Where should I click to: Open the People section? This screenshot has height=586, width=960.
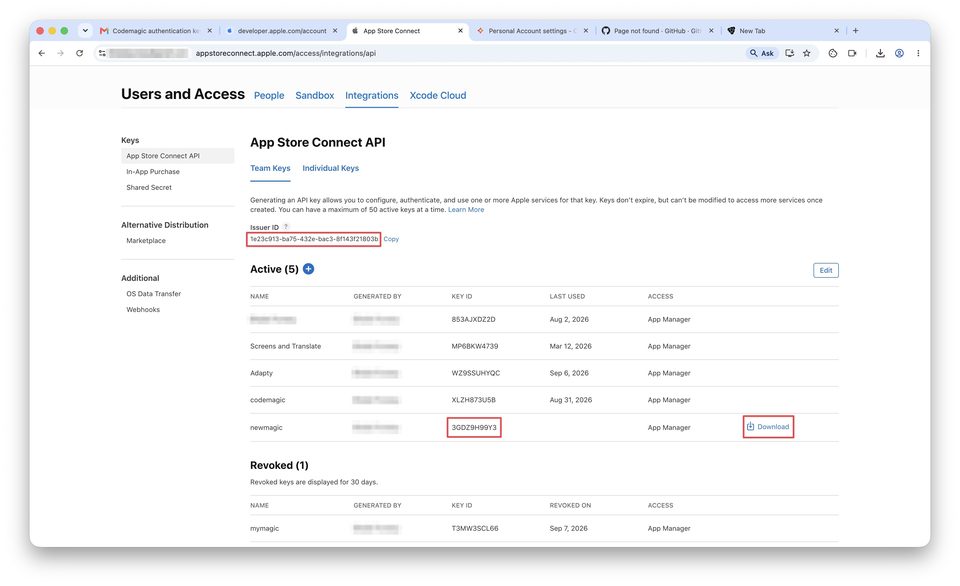(269, 96)
